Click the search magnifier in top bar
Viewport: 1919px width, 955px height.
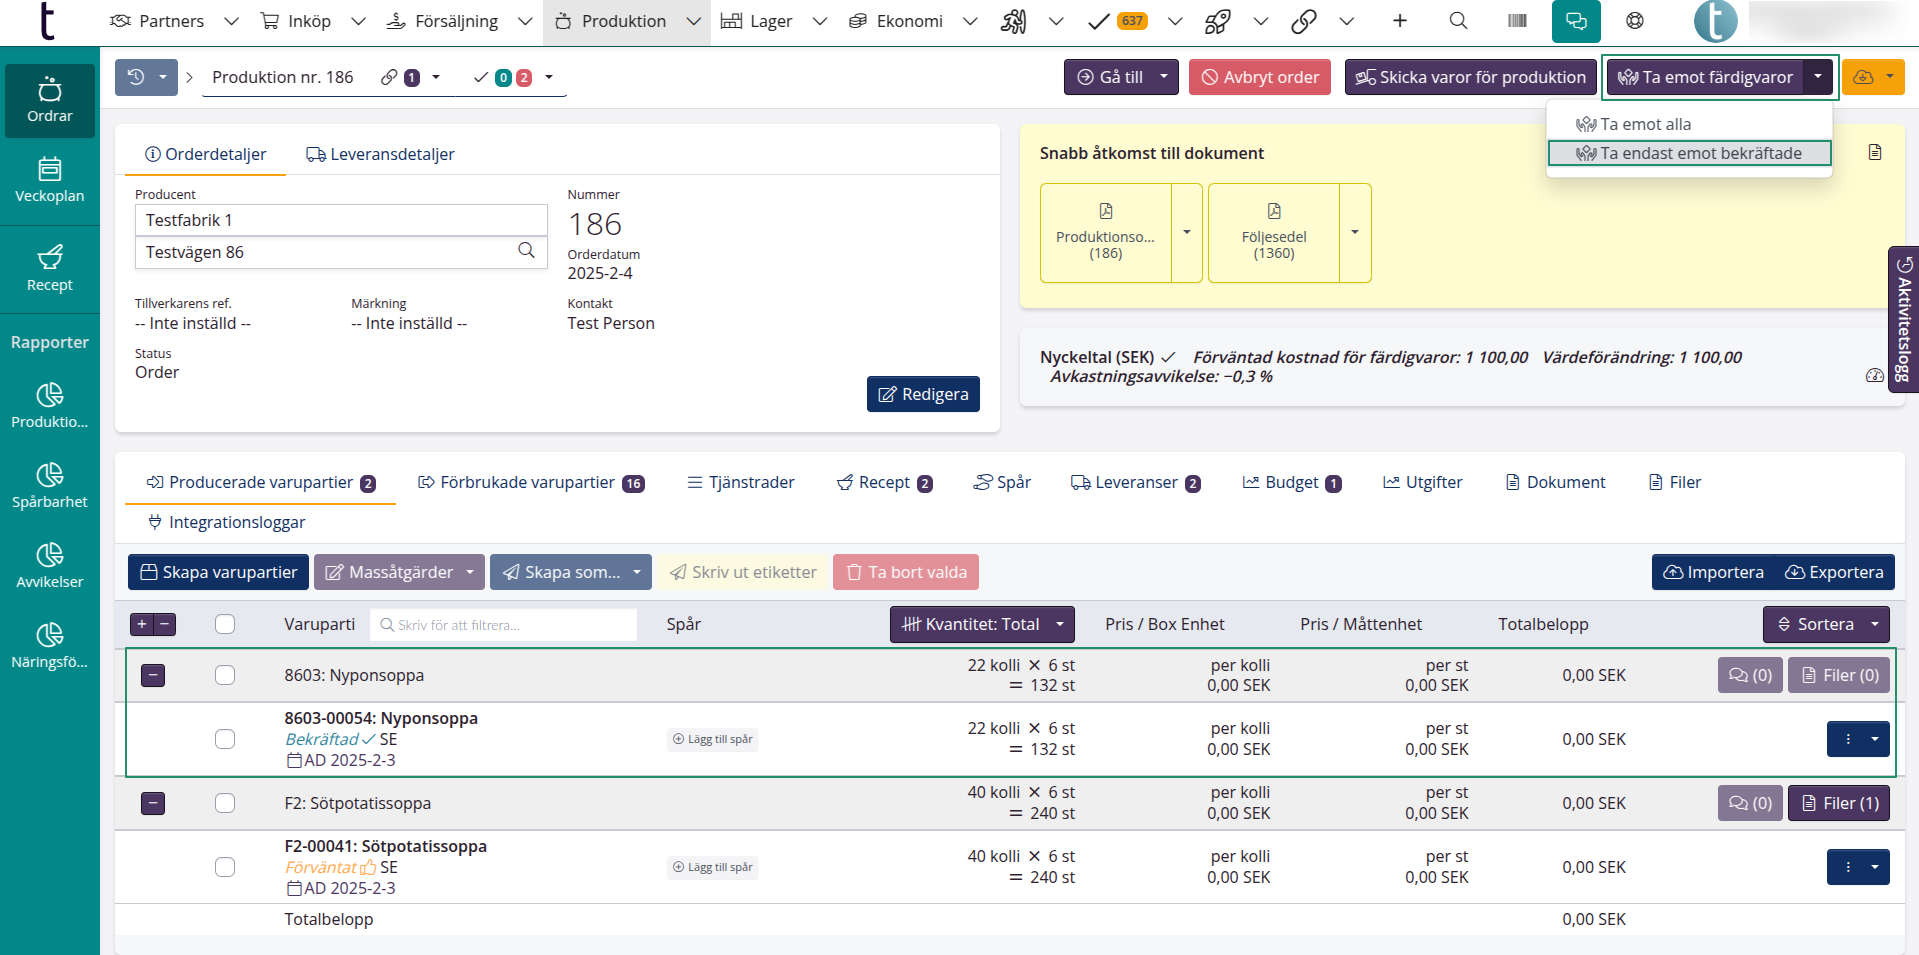(x=1458, y=21)
